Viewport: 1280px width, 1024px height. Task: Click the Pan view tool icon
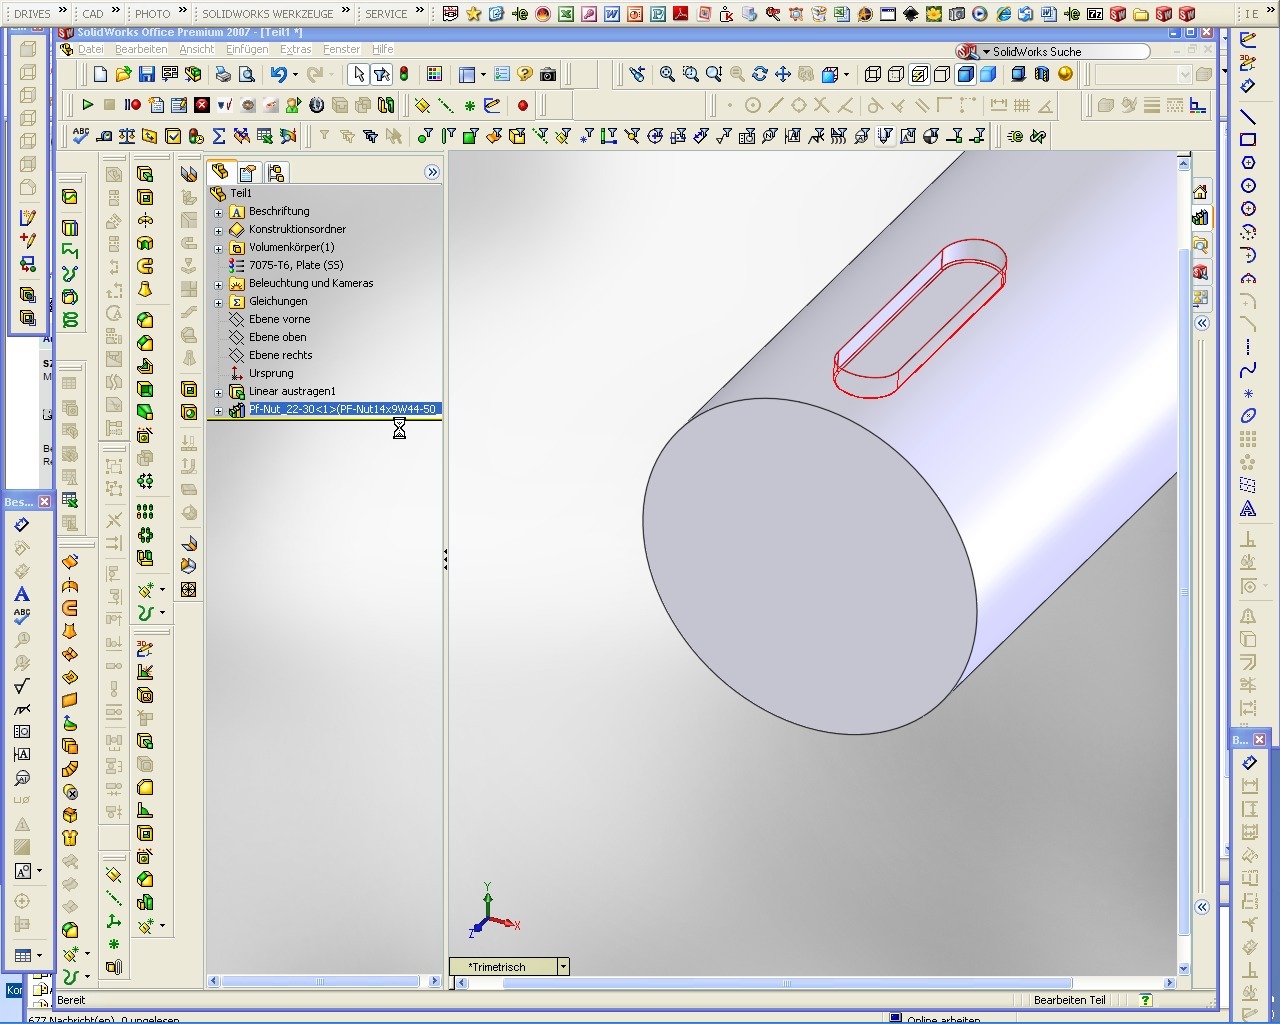(783, 75)
